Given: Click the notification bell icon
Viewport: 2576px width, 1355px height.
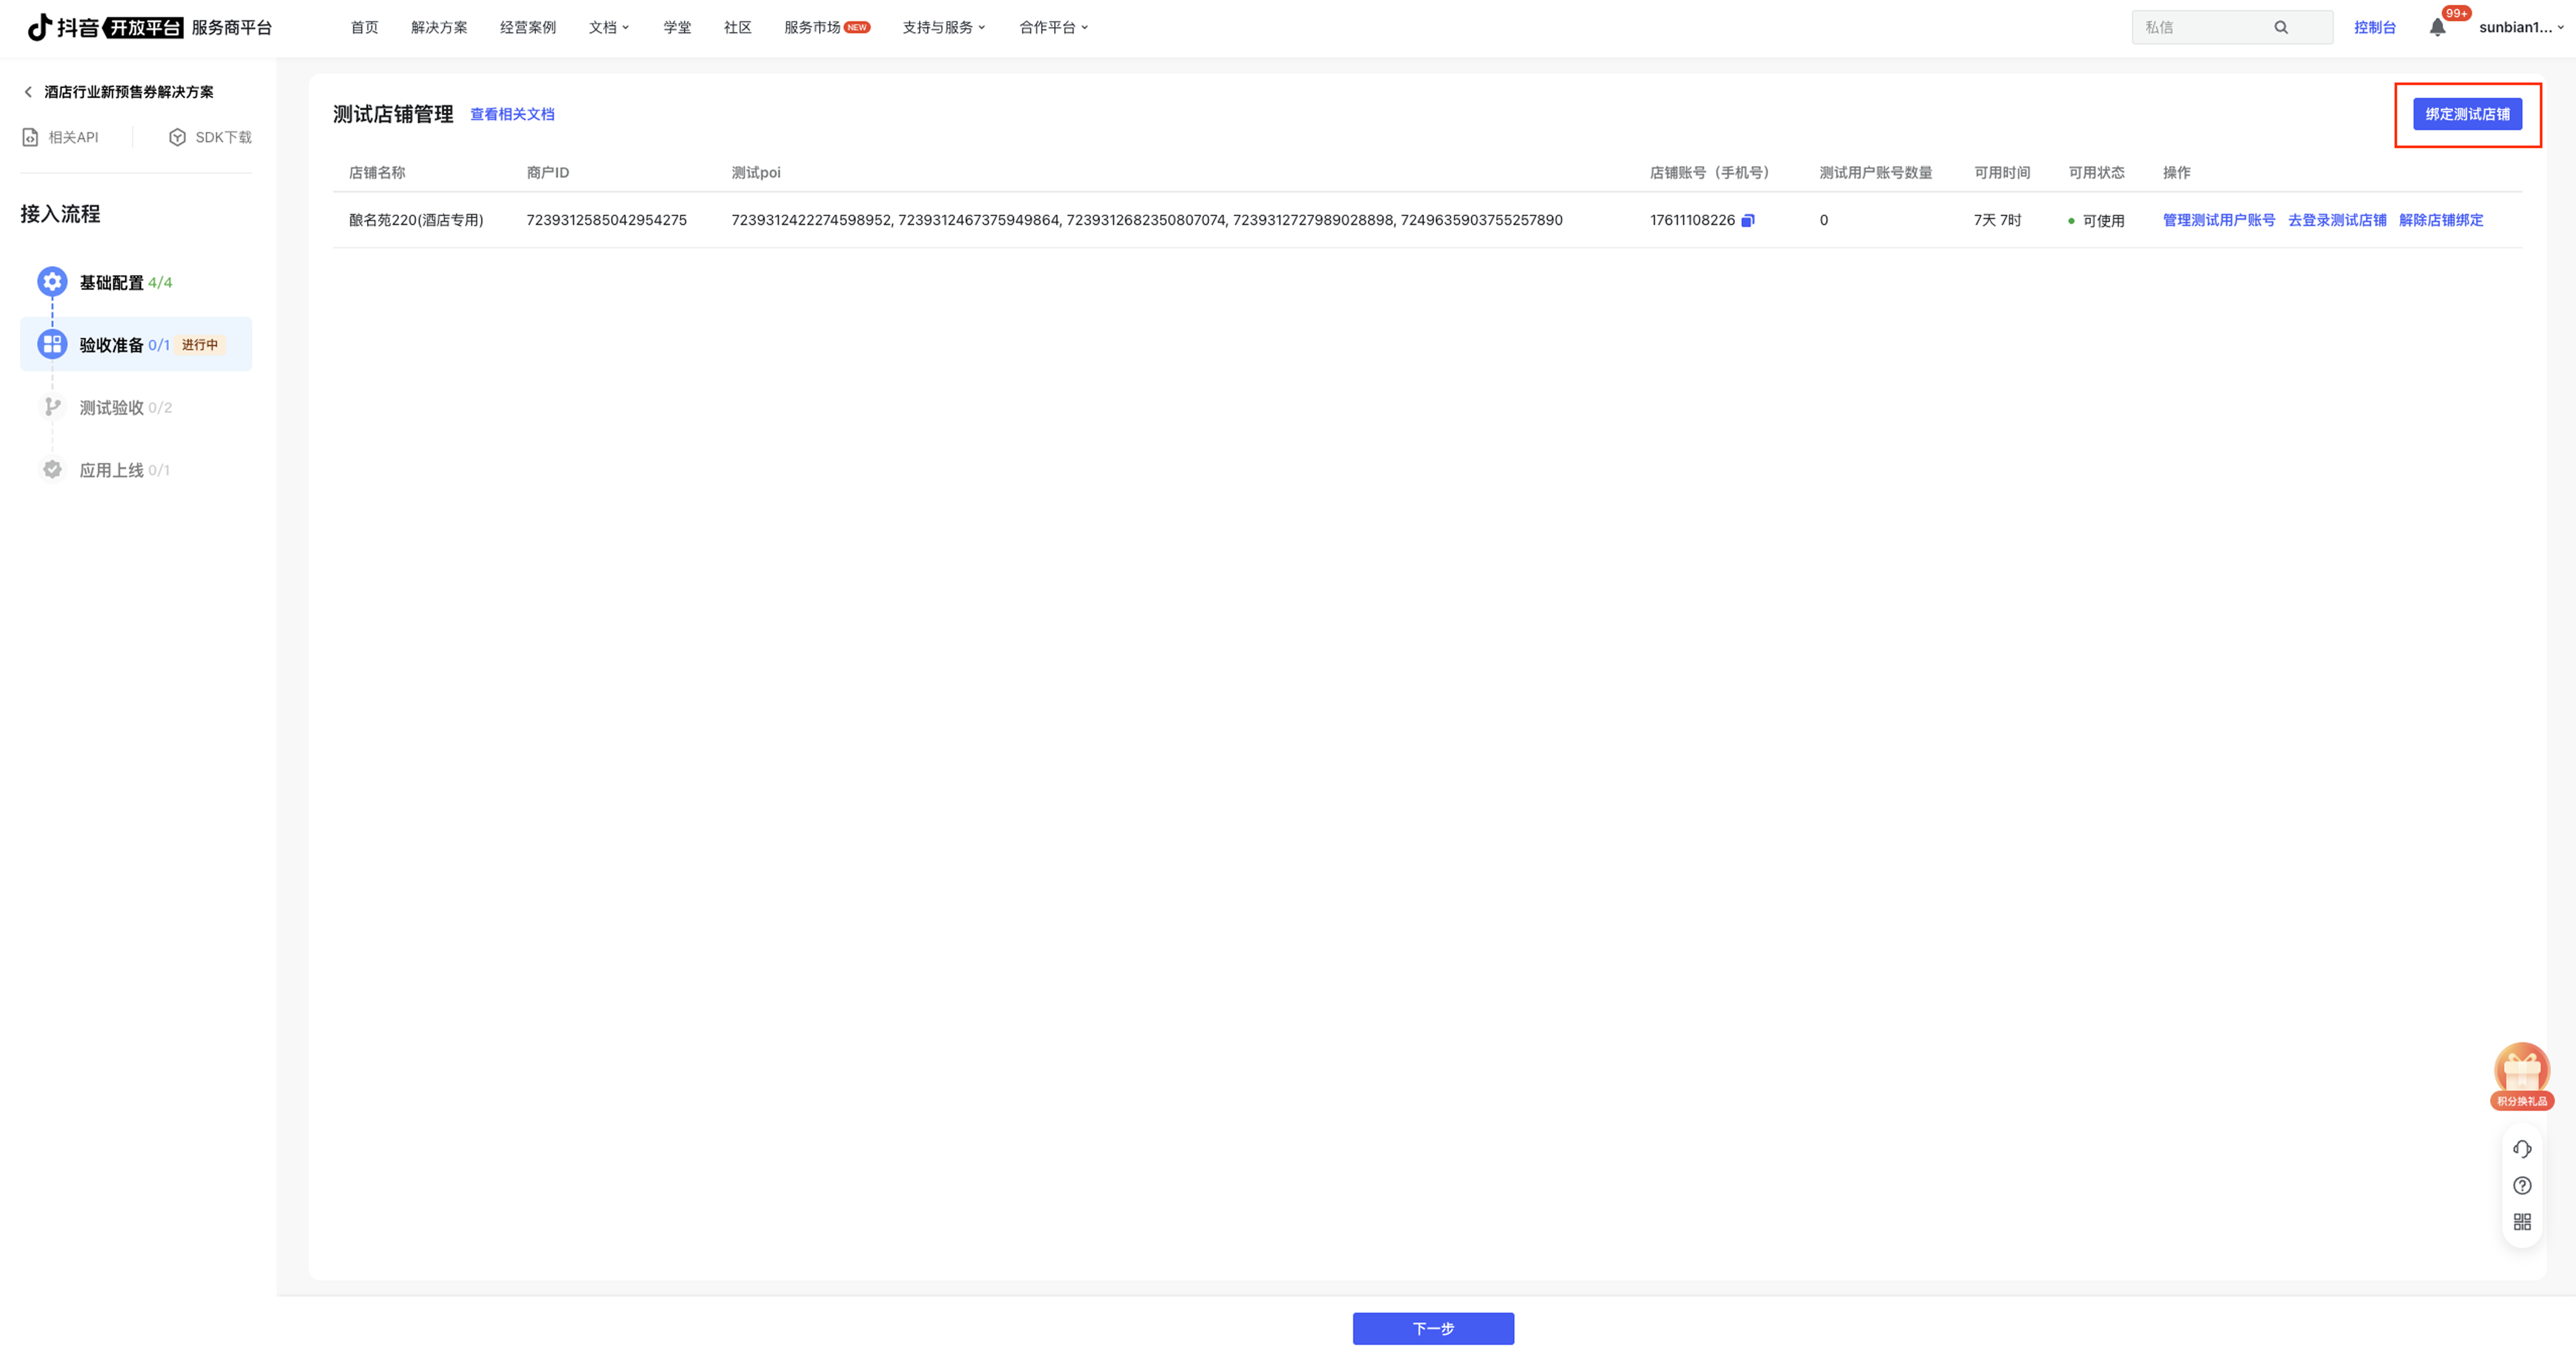Looking at the screenshot, I should click(2437, 28).
